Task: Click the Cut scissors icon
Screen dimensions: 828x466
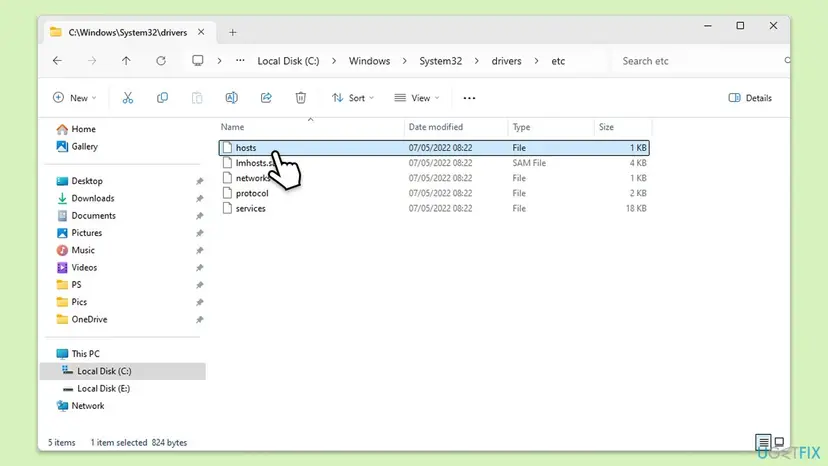Action: coord(128,98)
